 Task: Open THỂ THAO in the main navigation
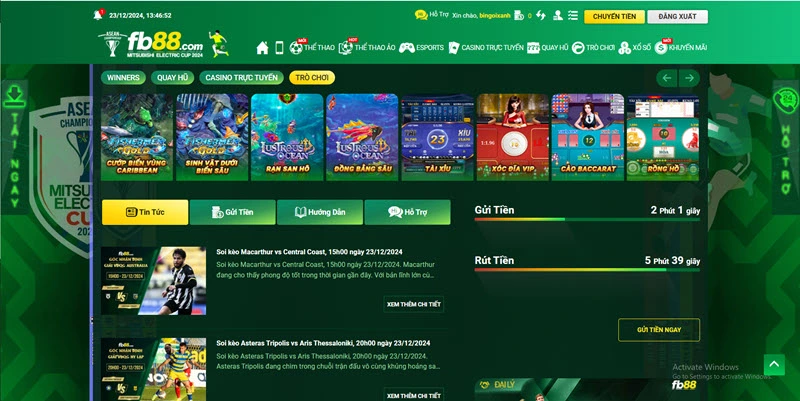pyautogui.click(x=312, y=47)
